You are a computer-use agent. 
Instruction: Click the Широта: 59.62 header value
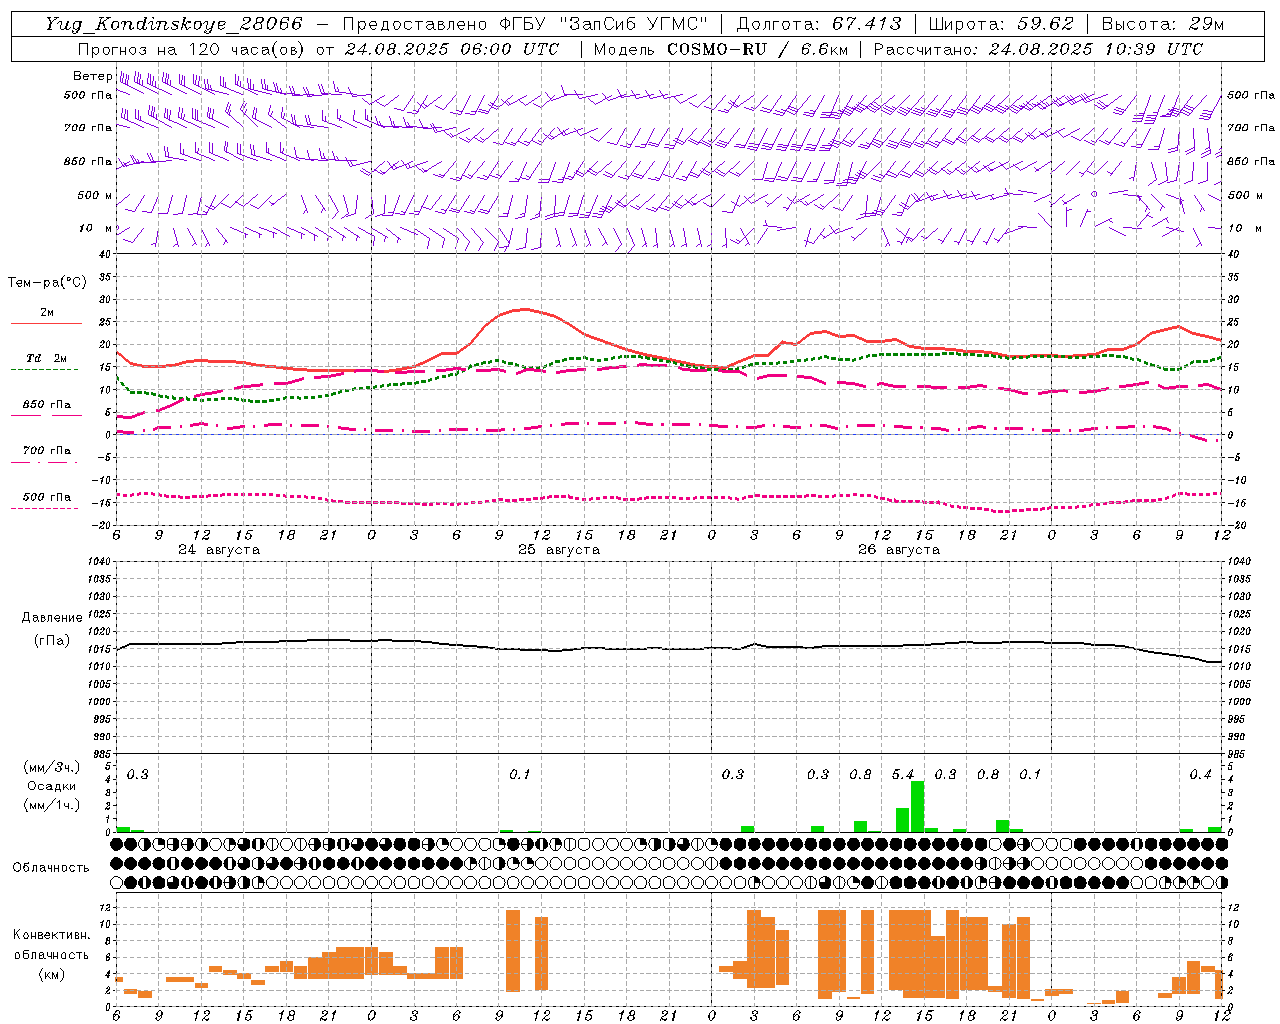point(1001,24)
